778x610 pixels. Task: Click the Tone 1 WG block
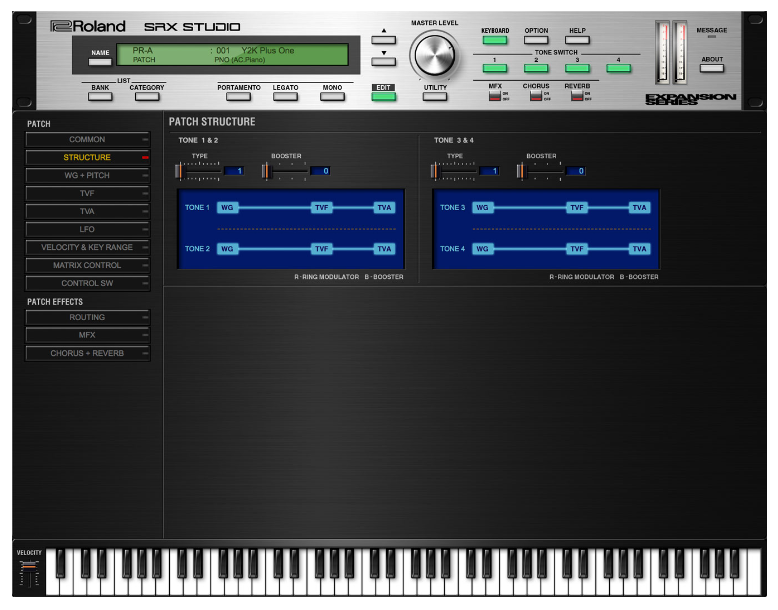(227, 207)
